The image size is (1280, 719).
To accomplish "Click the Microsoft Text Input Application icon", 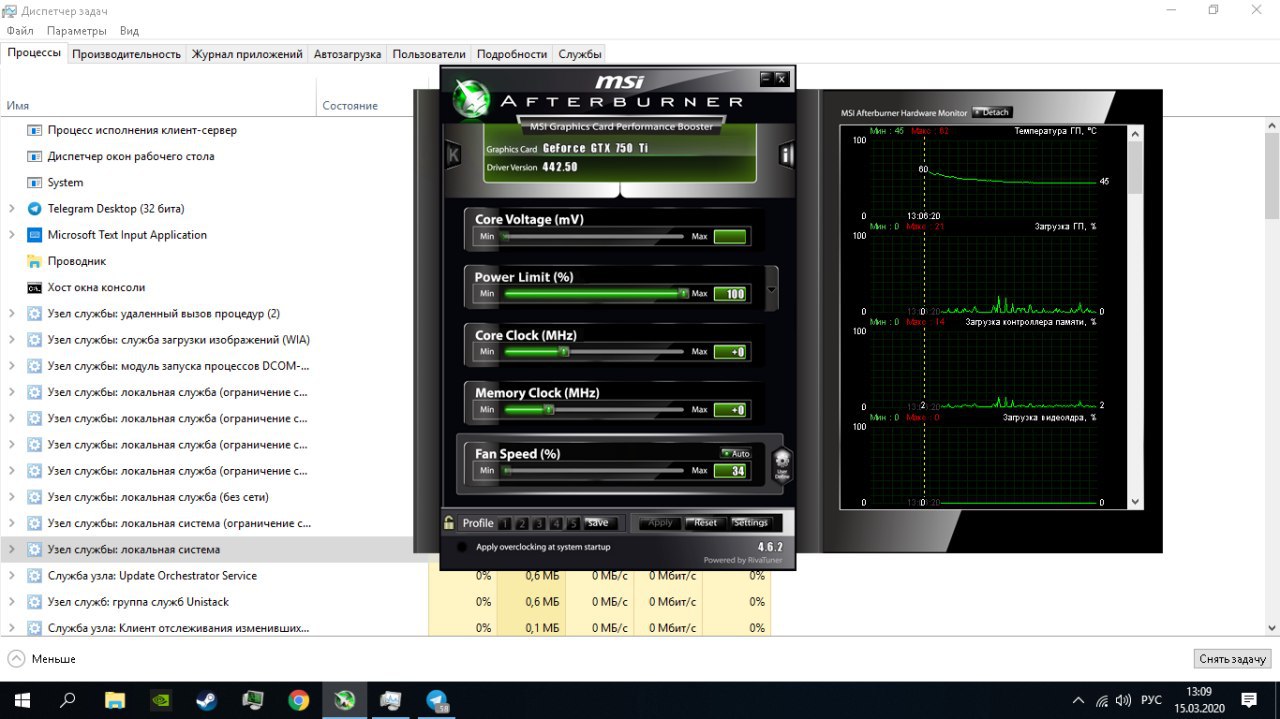I will (x=34, y=235).
